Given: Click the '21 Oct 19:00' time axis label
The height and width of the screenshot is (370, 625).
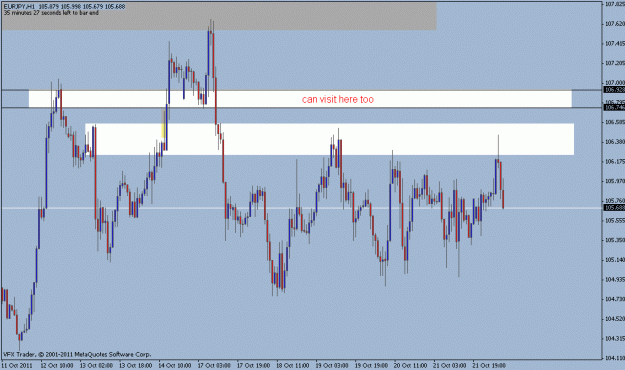Looking at the screenshot, I should [489, 365].
